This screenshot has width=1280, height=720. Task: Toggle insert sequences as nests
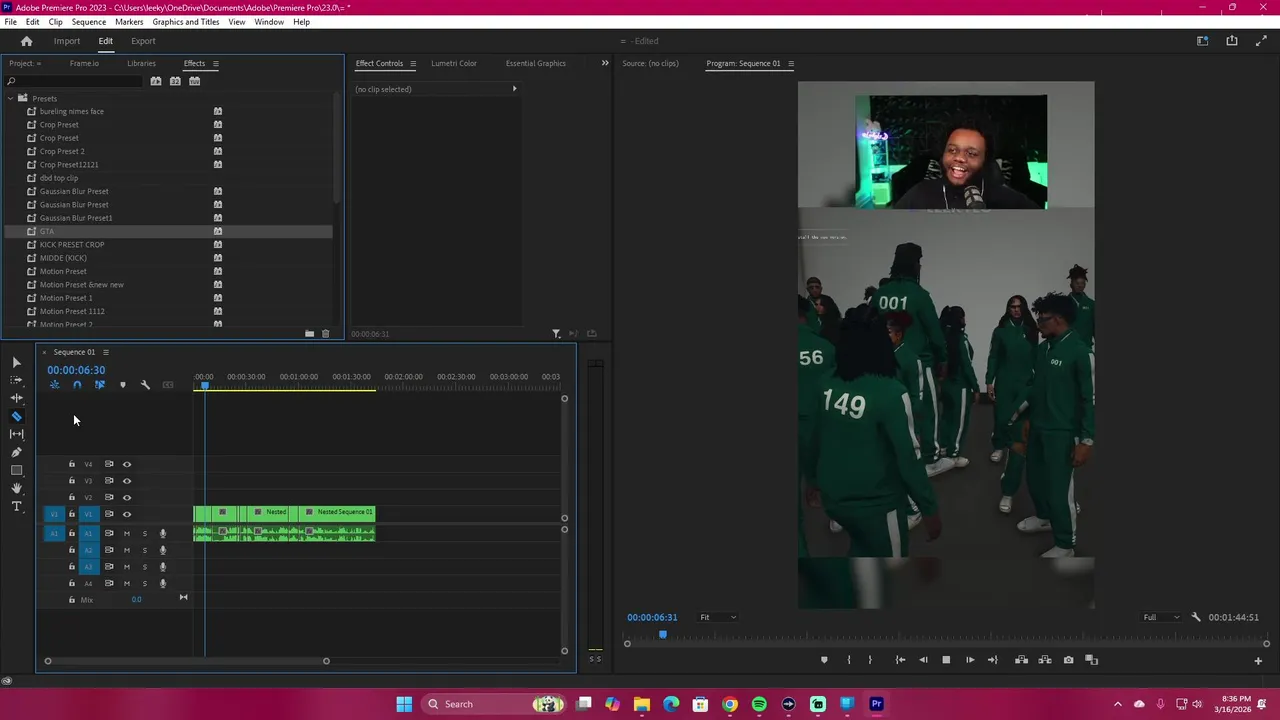(x=54, y=385)
